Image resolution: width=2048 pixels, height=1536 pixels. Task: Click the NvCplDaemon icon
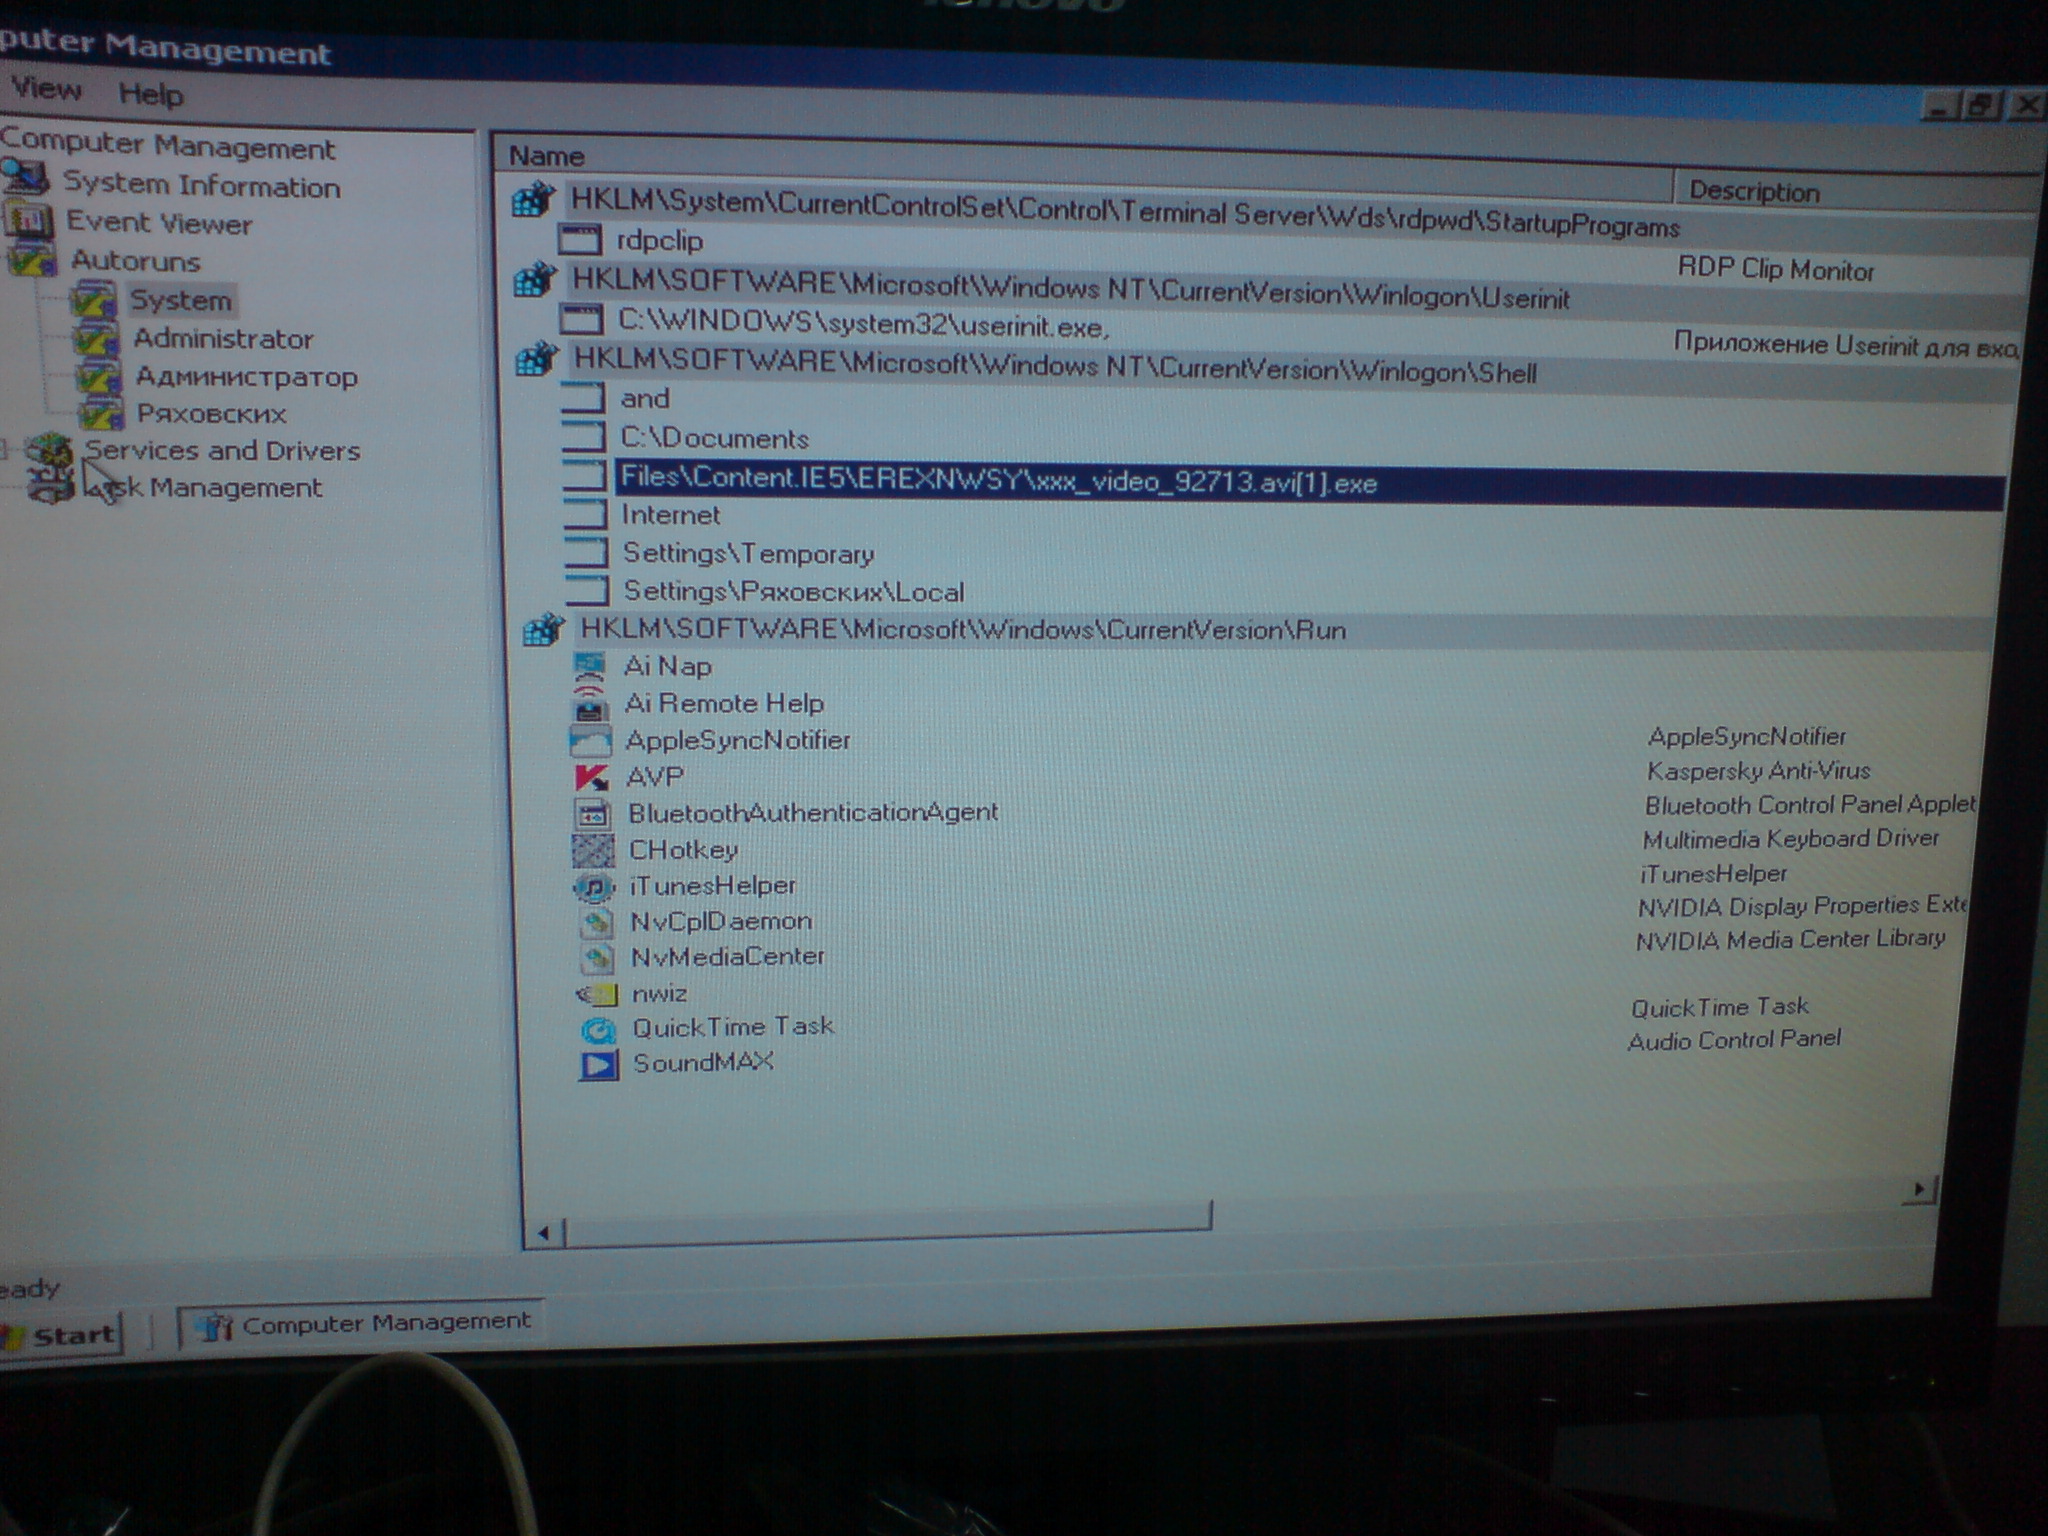(597, 921)
